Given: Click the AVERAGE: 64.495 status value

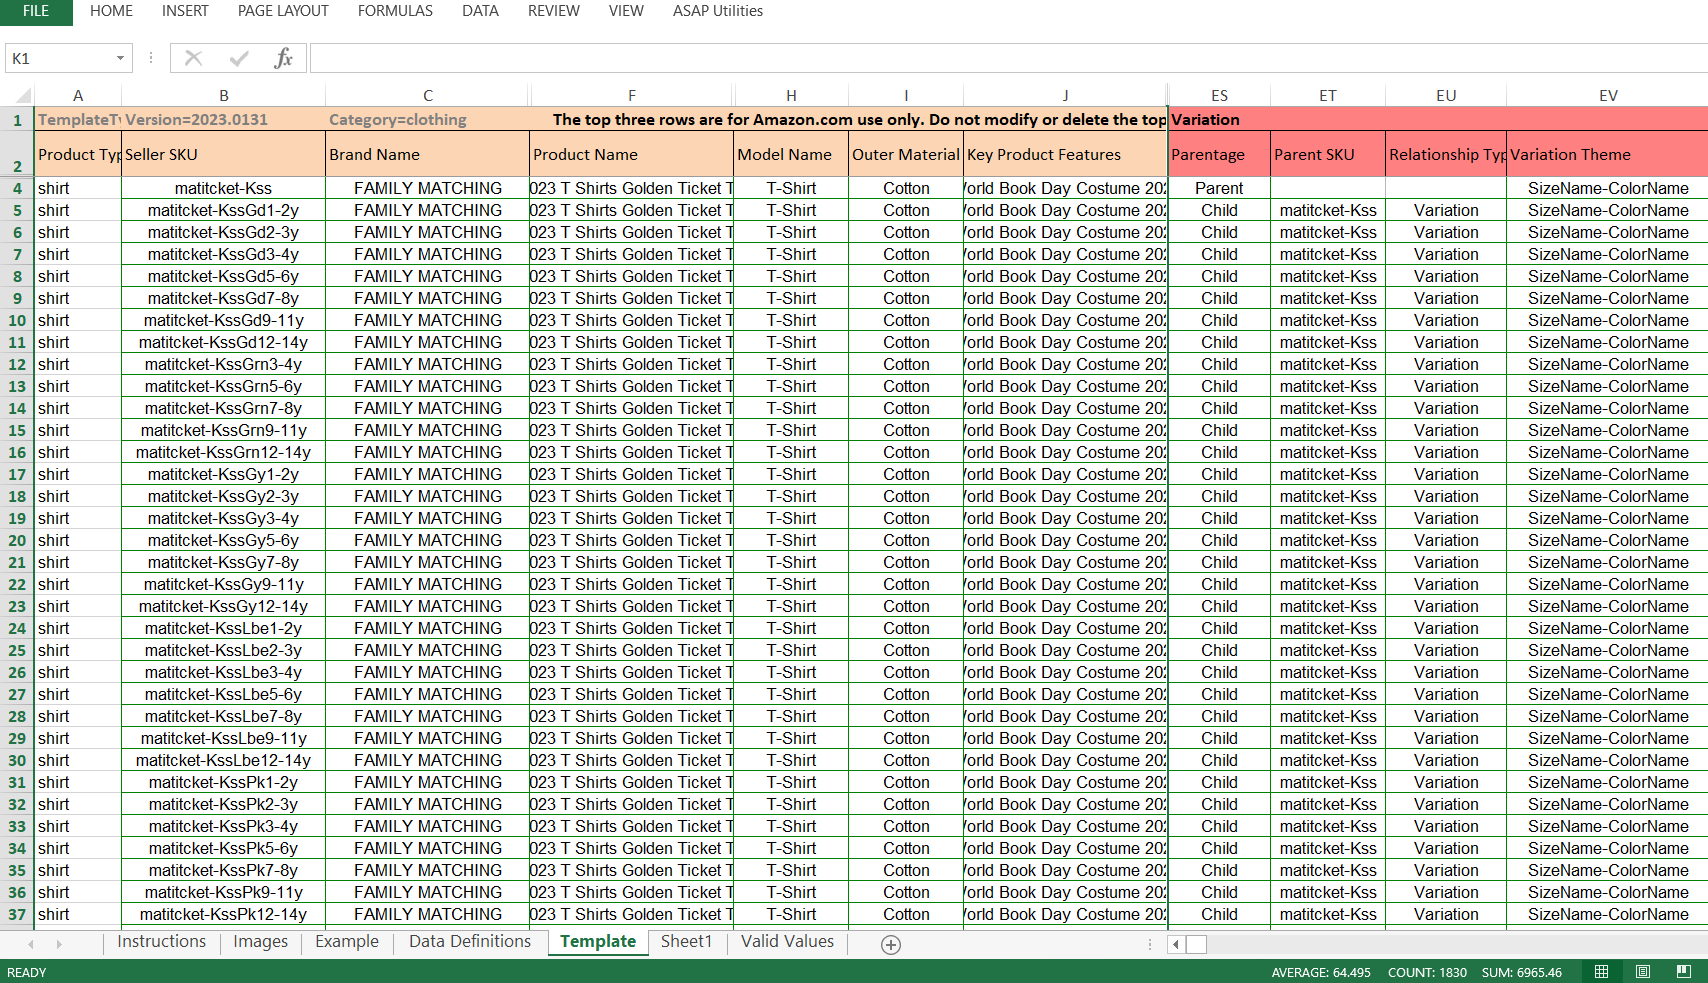Looking at the screenshot, I should click(1321, 972).
